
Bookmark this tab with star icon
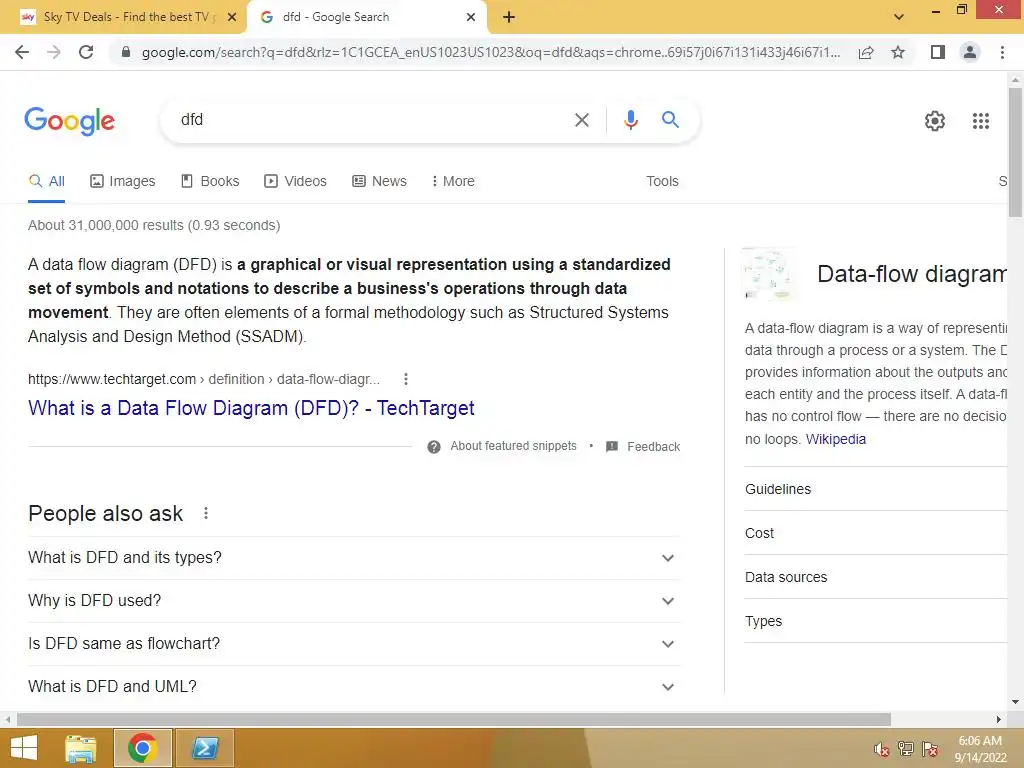point(898,52)
